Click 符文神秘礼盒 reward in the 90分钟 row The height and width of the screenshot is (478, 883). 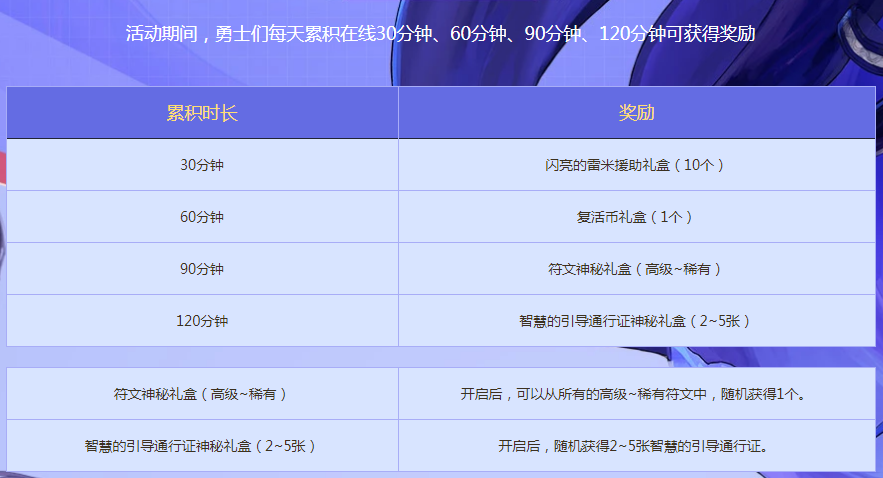(x=636, y=269)
